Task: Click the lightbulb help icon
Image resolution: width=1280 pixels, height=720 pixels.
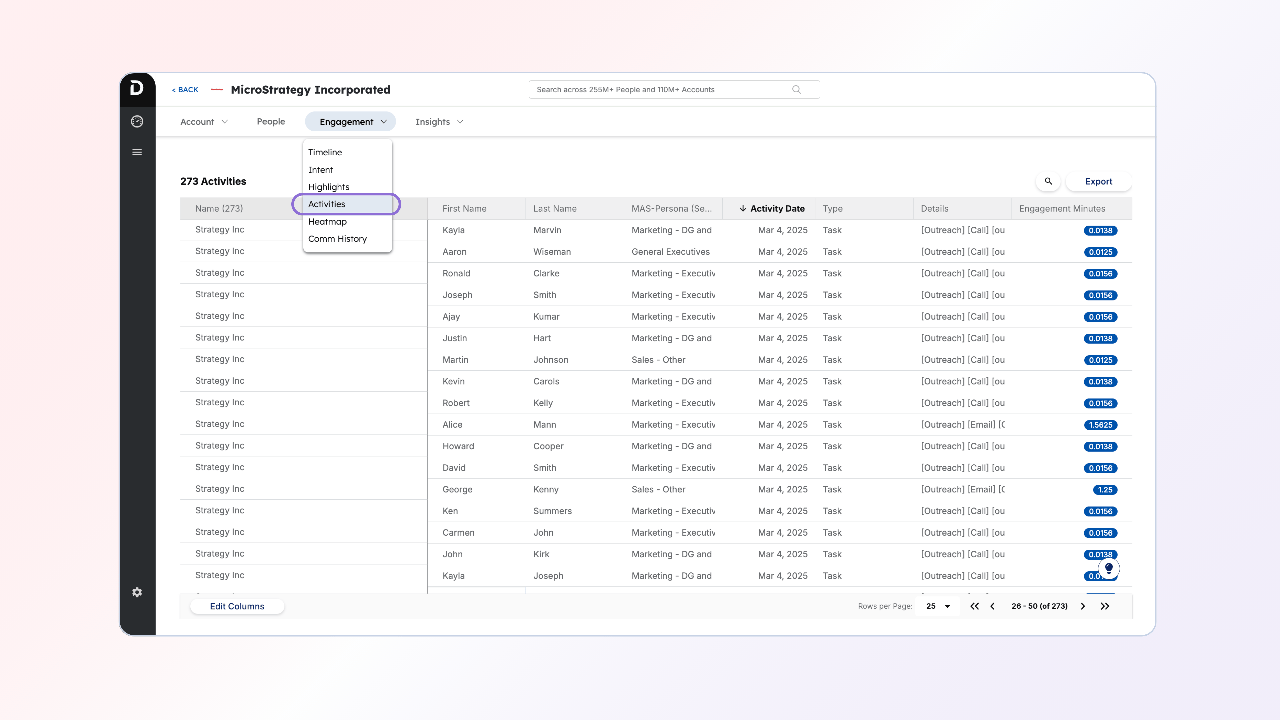Action: (1108, 568)
